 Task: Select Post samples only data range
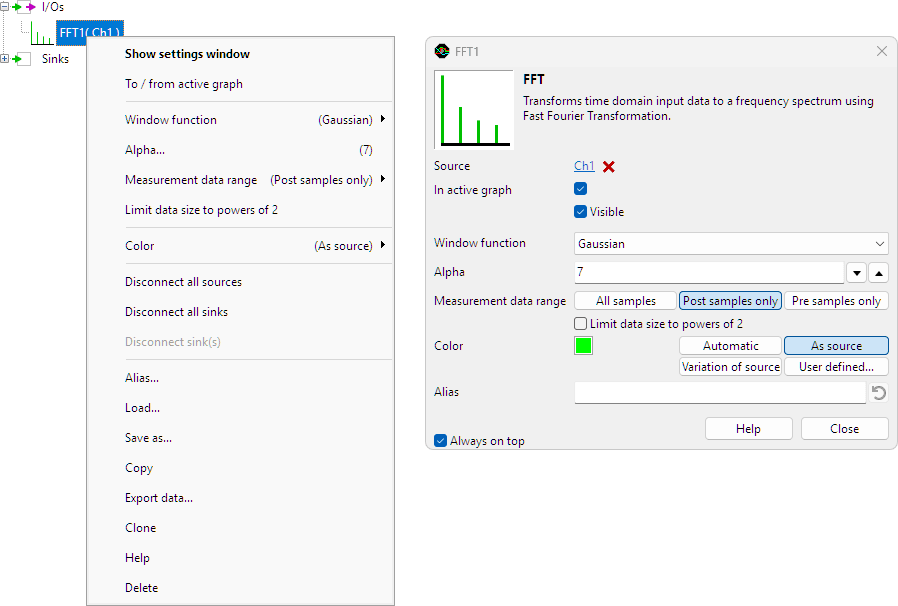(x=730, y=301)
